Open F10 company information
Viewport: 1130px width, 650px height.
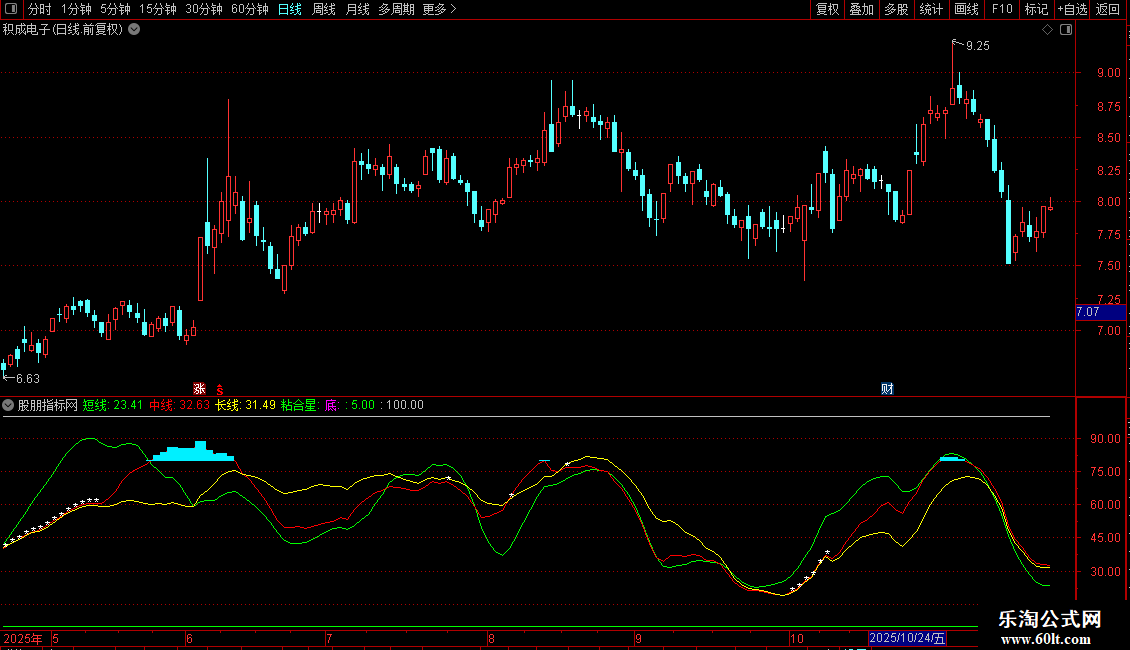click(x=1002, y=9)
